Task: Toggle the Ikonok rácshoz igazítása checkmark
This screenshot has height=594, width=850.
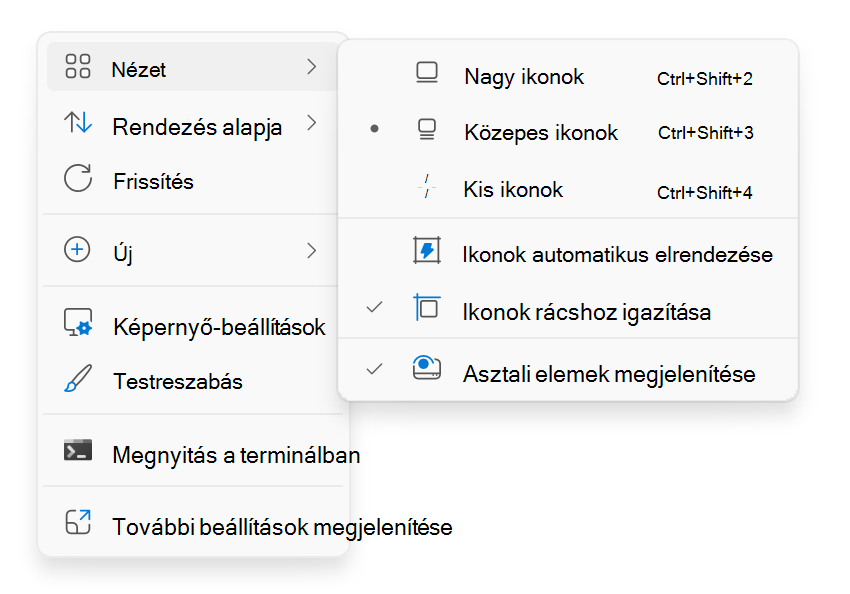Action: click(x=374, y=307)
